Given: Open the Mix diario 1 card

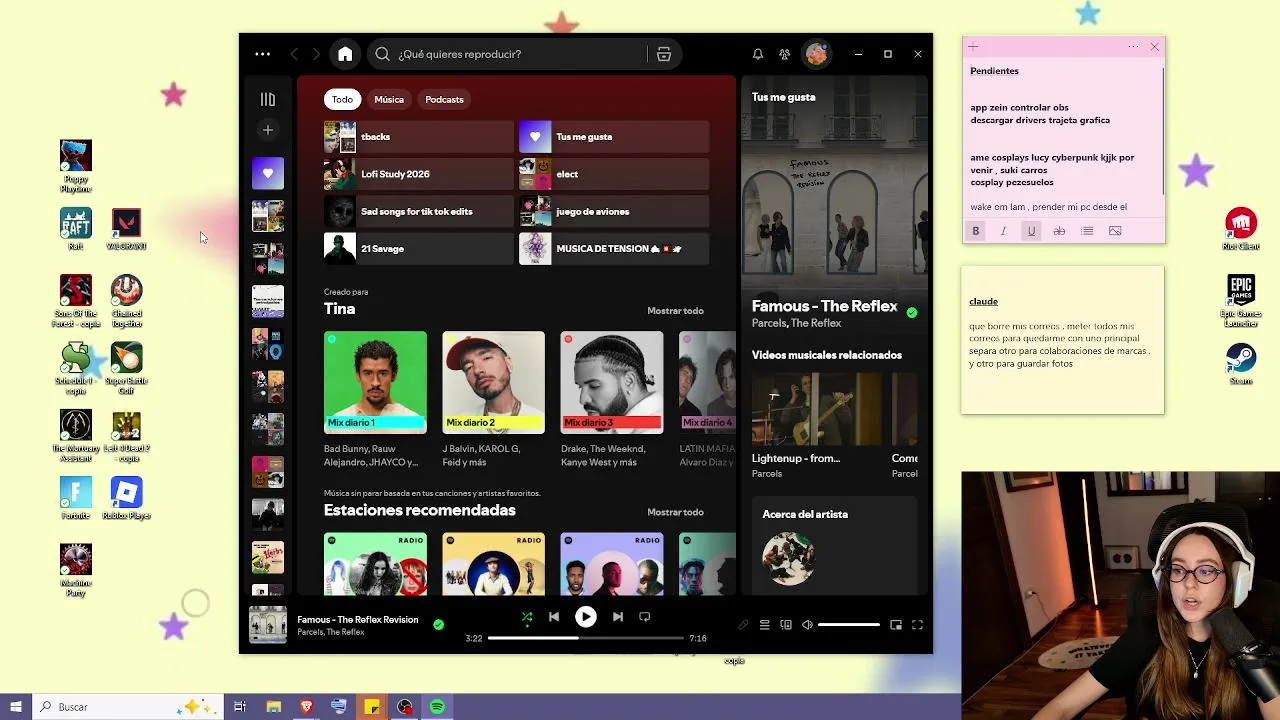Looking at the screenshot, I should (x=375, y=400).
